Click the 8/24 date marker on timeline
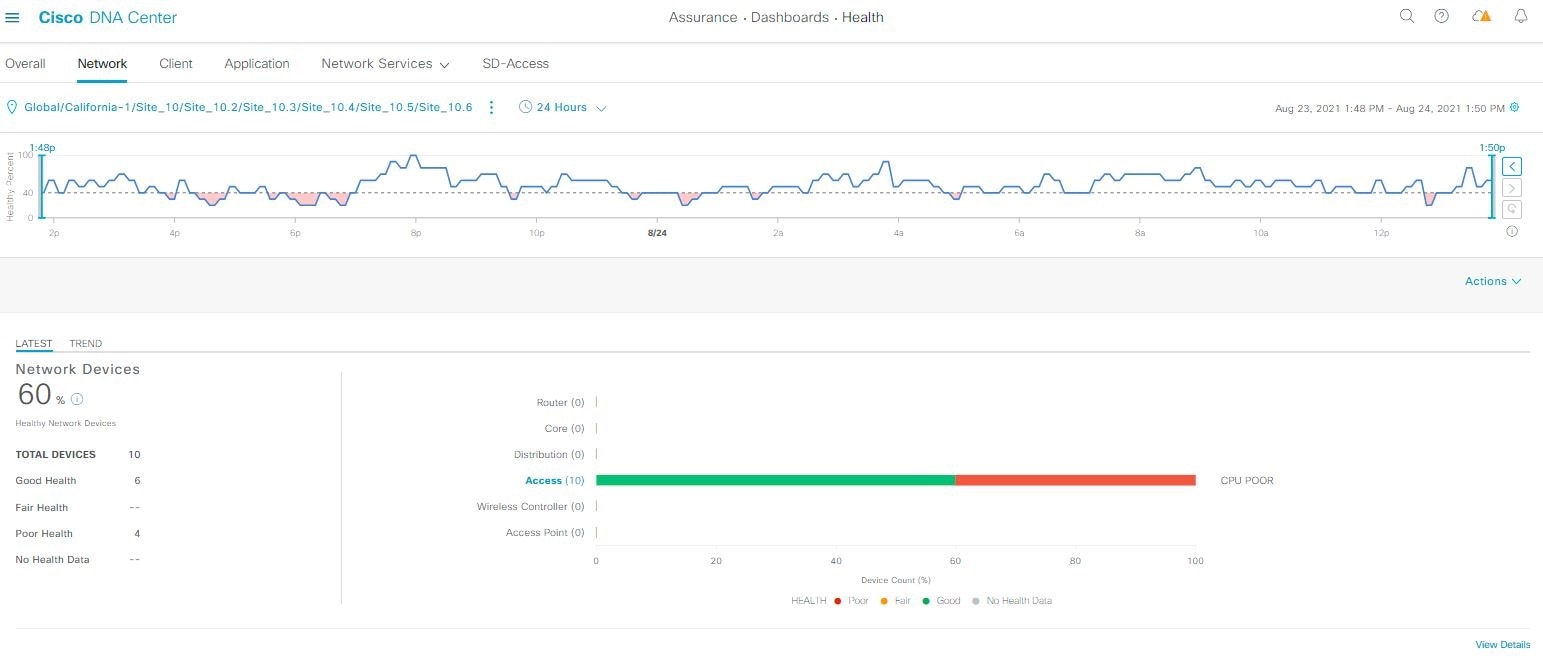This screenshot has width=1543, height=658. coord(657,232)
